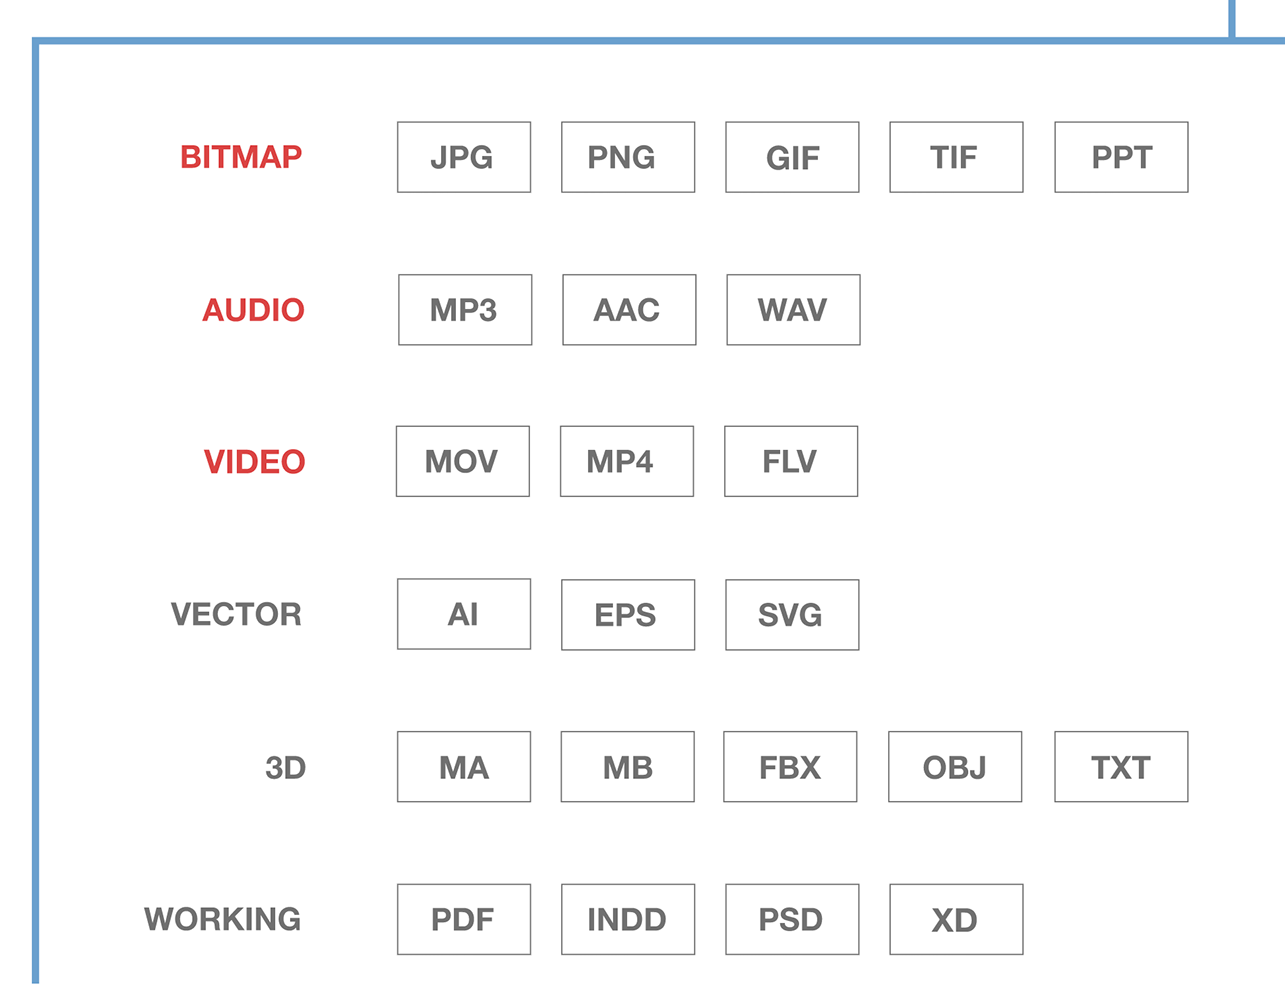Choose the GIF format box
The image size is (1285, 1004).
[x=792, y=157]
